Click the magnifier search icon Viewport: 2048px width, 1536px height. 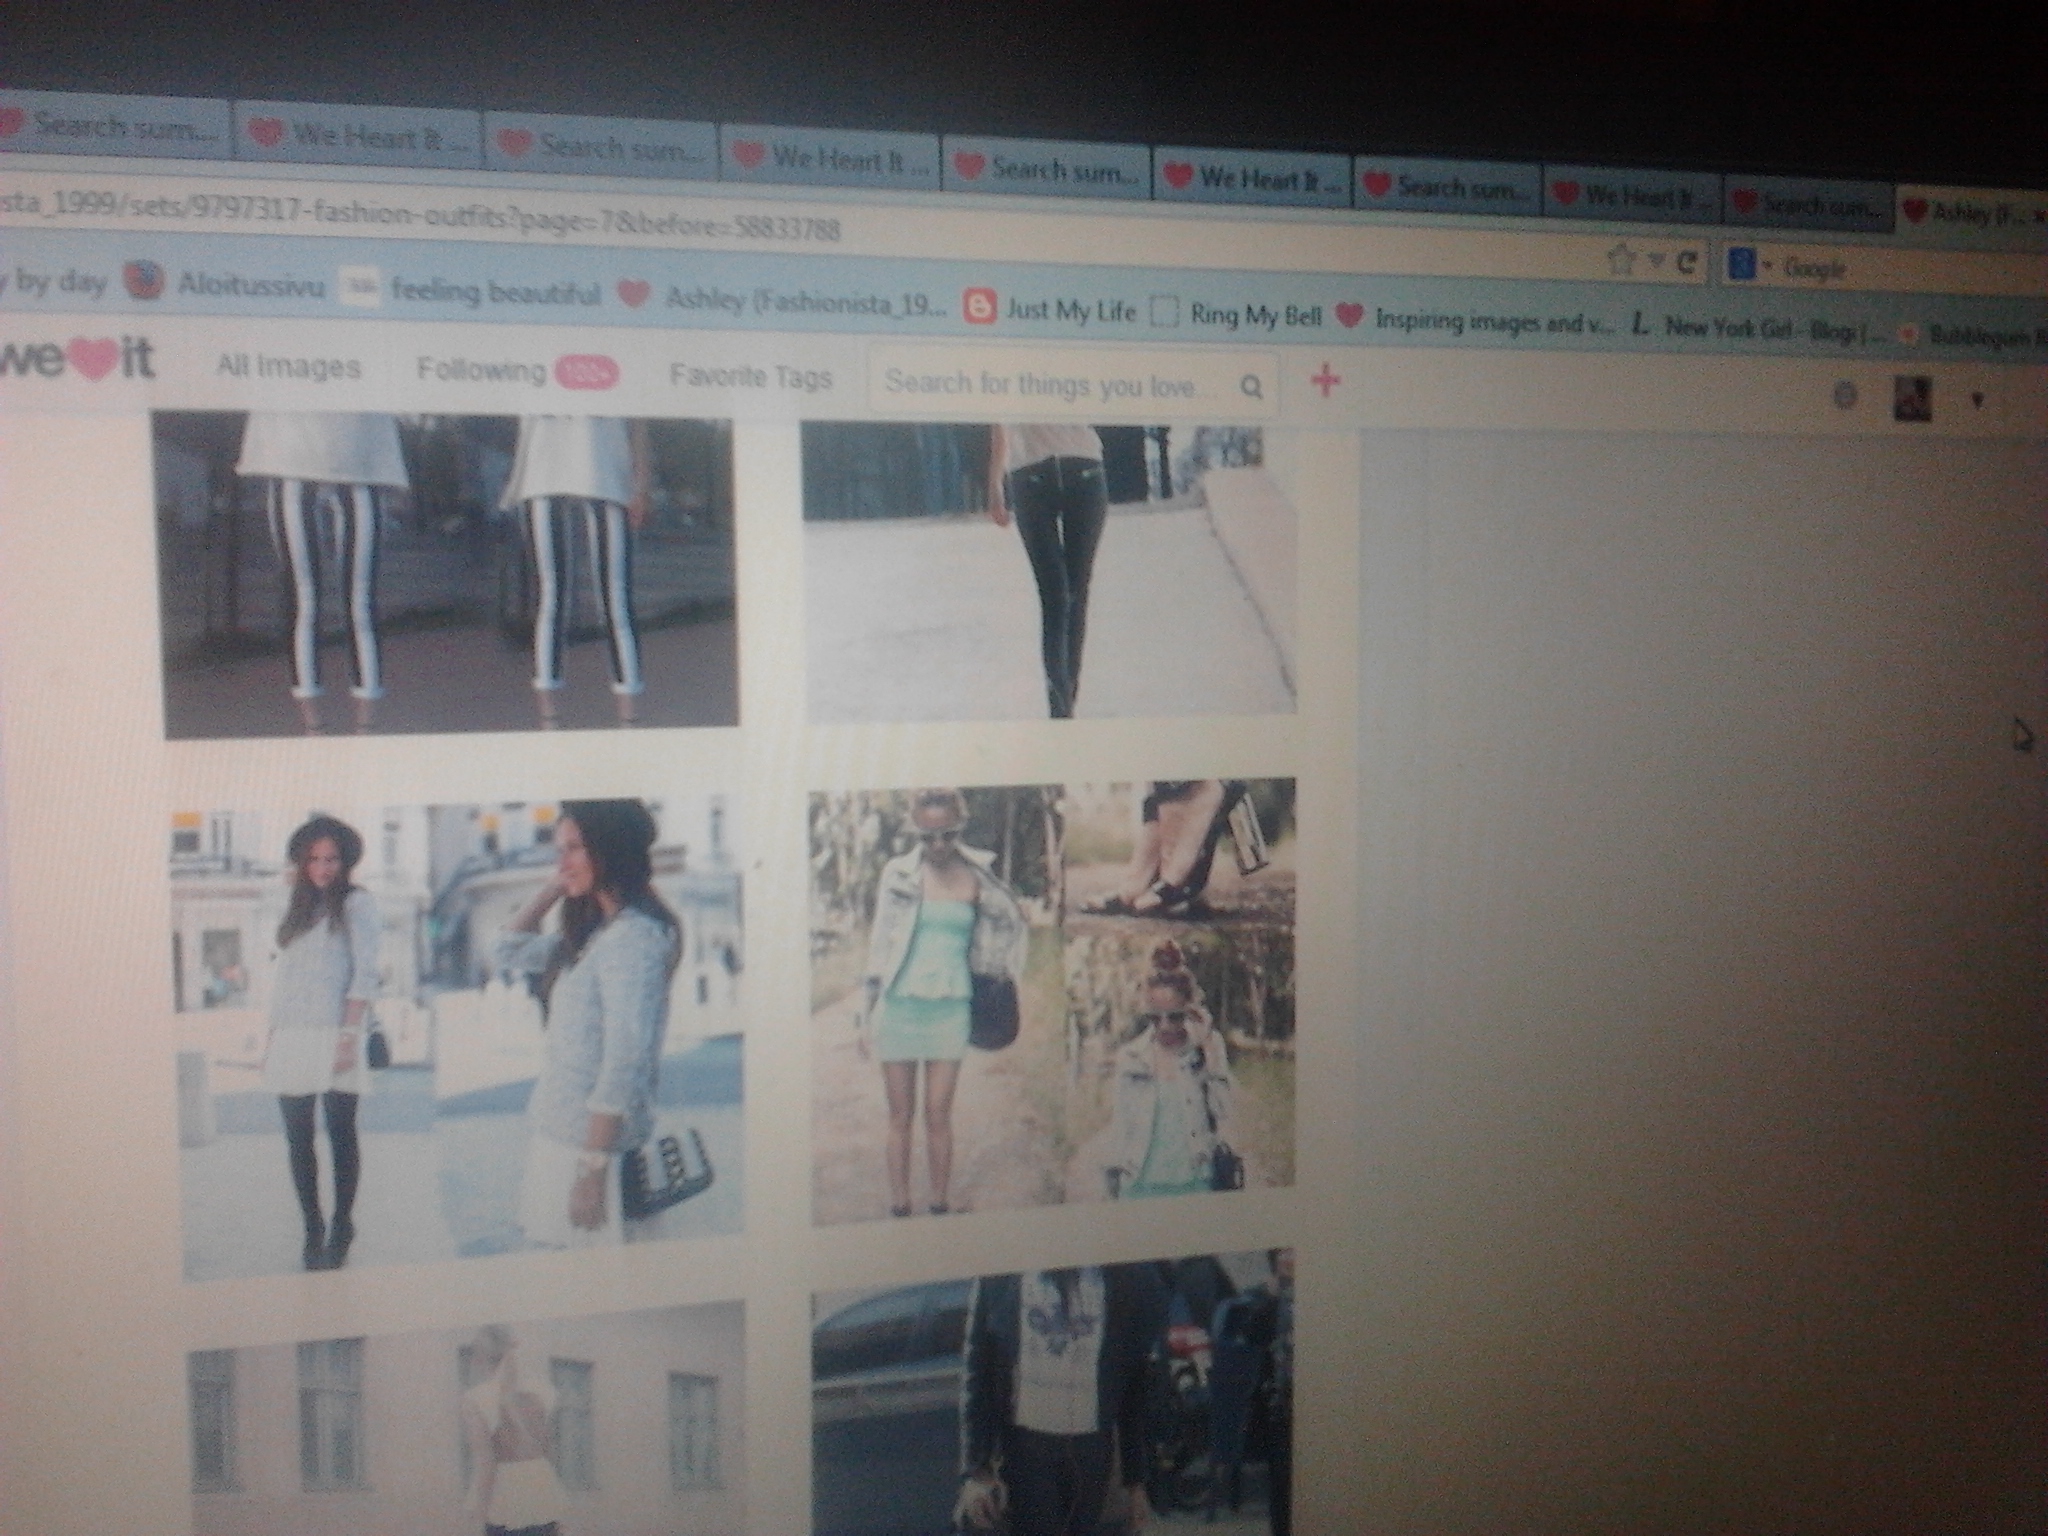click(x=1251, y=387)
